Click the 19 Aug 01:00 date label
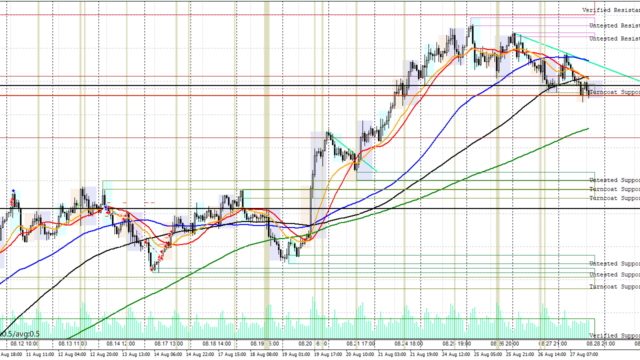This screenshot has width=640, height=360. coord(297,353)
